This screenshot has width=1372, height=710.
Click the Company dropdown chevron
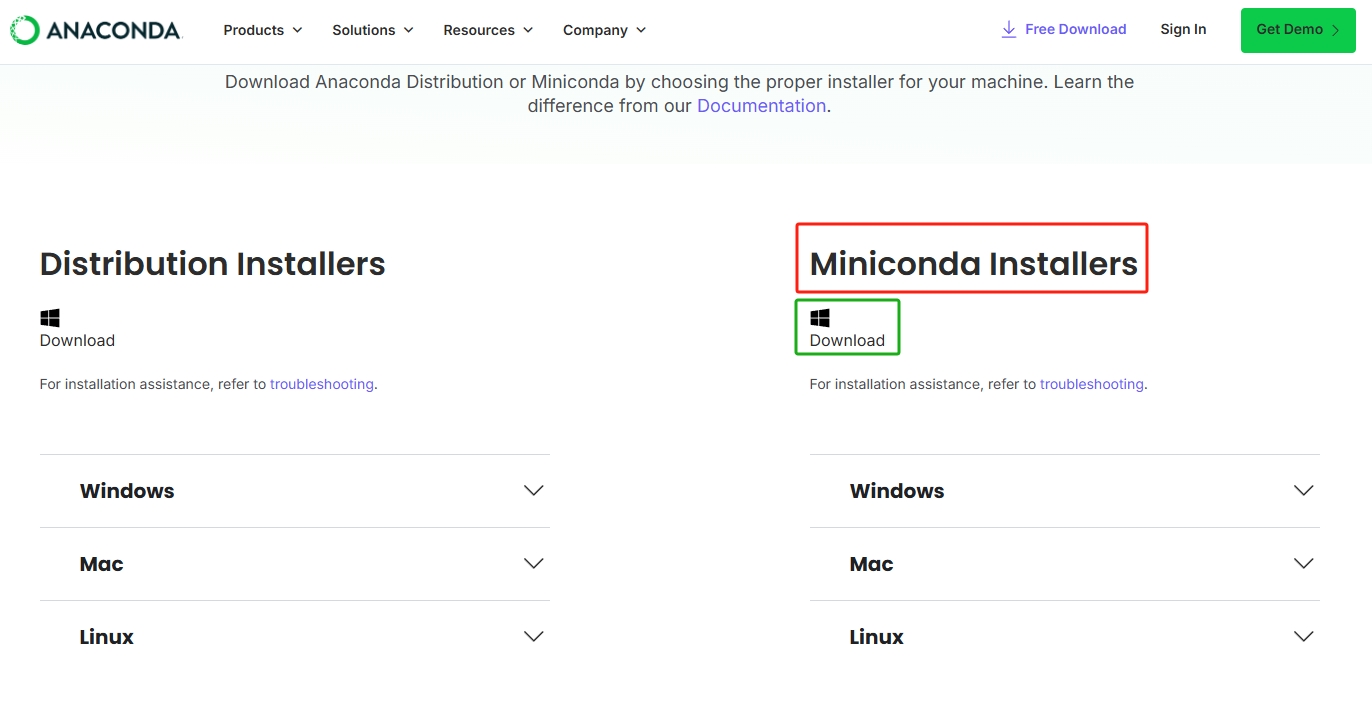click(641, 30)
